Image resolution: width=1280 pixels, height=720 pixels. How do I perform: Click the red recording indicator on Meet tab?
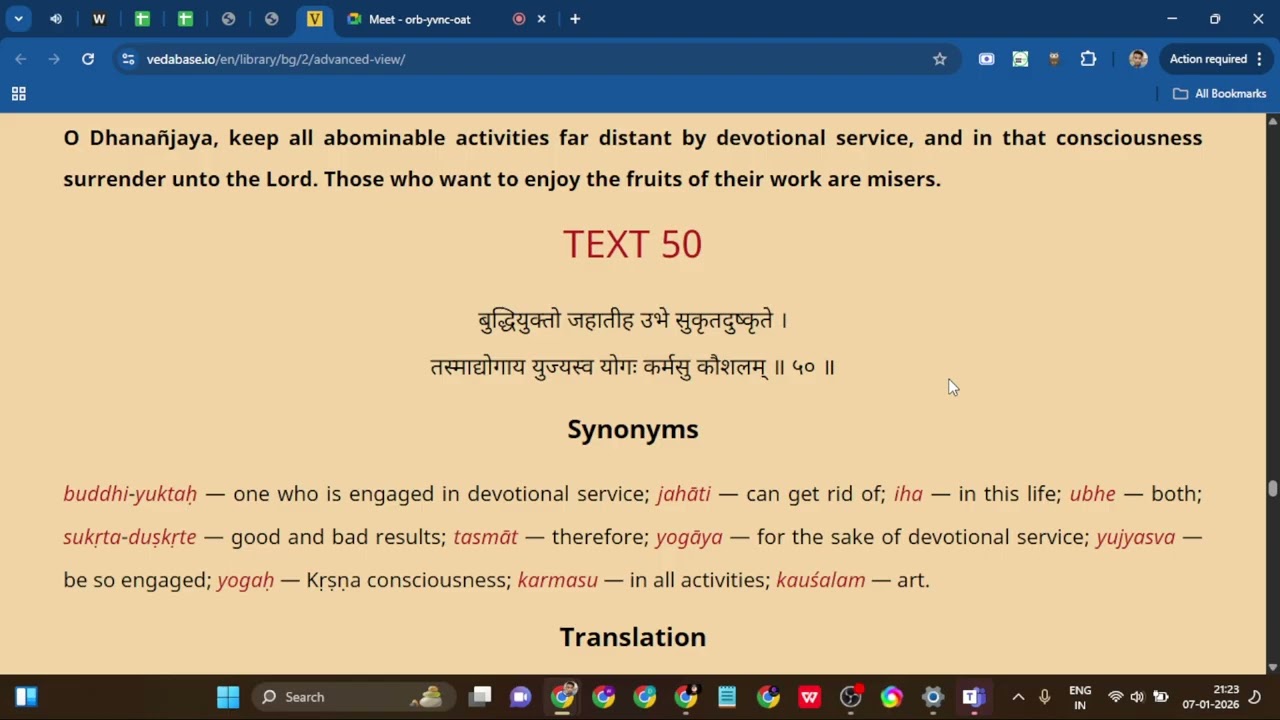[518, 19]
